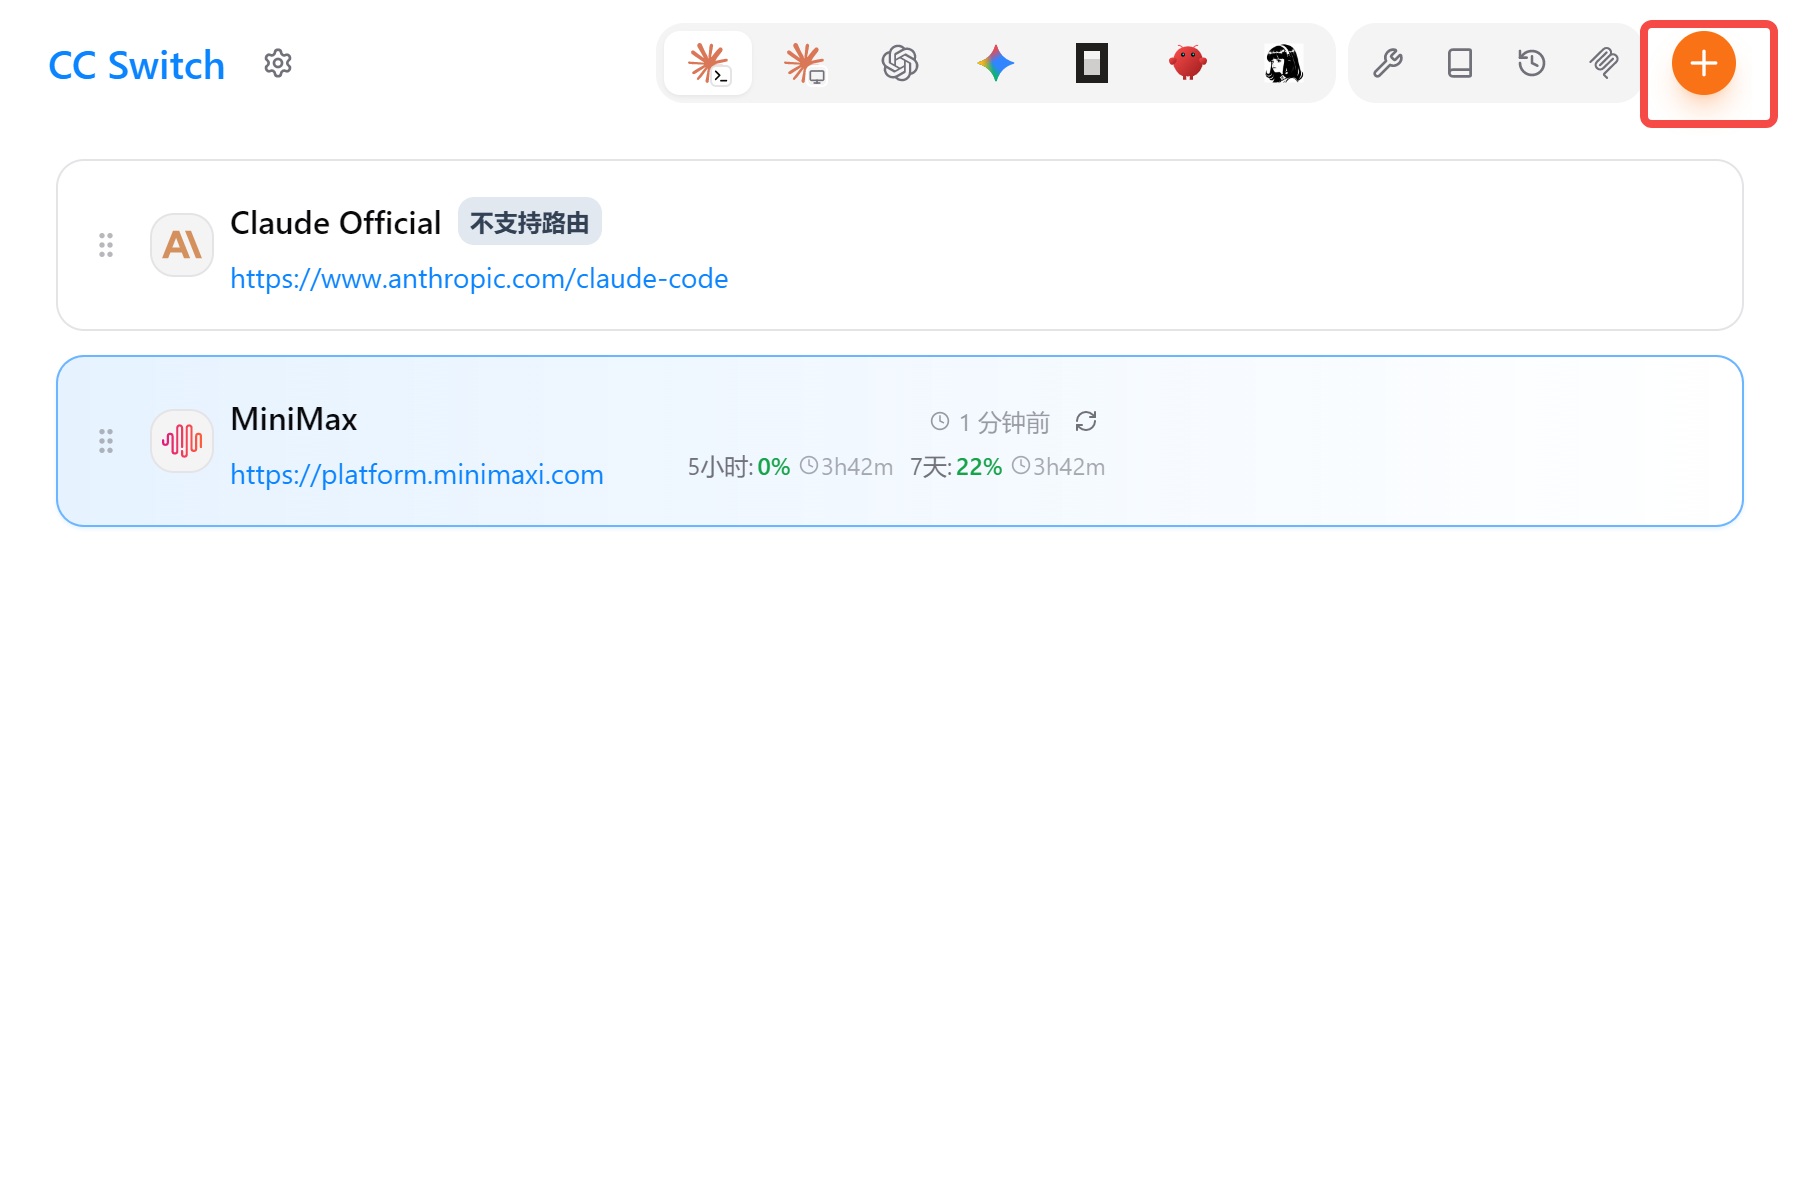This screenshot has height=1198, width=1800.
Task: Grab the drag handle on MiniMax card
Action: click(106, 441)
